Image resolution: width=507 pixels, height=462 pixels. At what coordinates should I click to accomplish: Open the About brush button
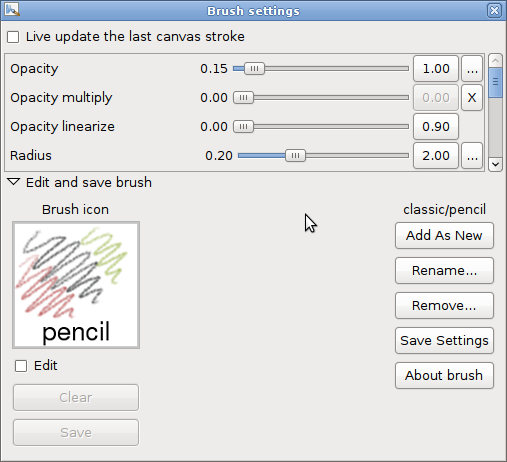[x=444, y=376]
